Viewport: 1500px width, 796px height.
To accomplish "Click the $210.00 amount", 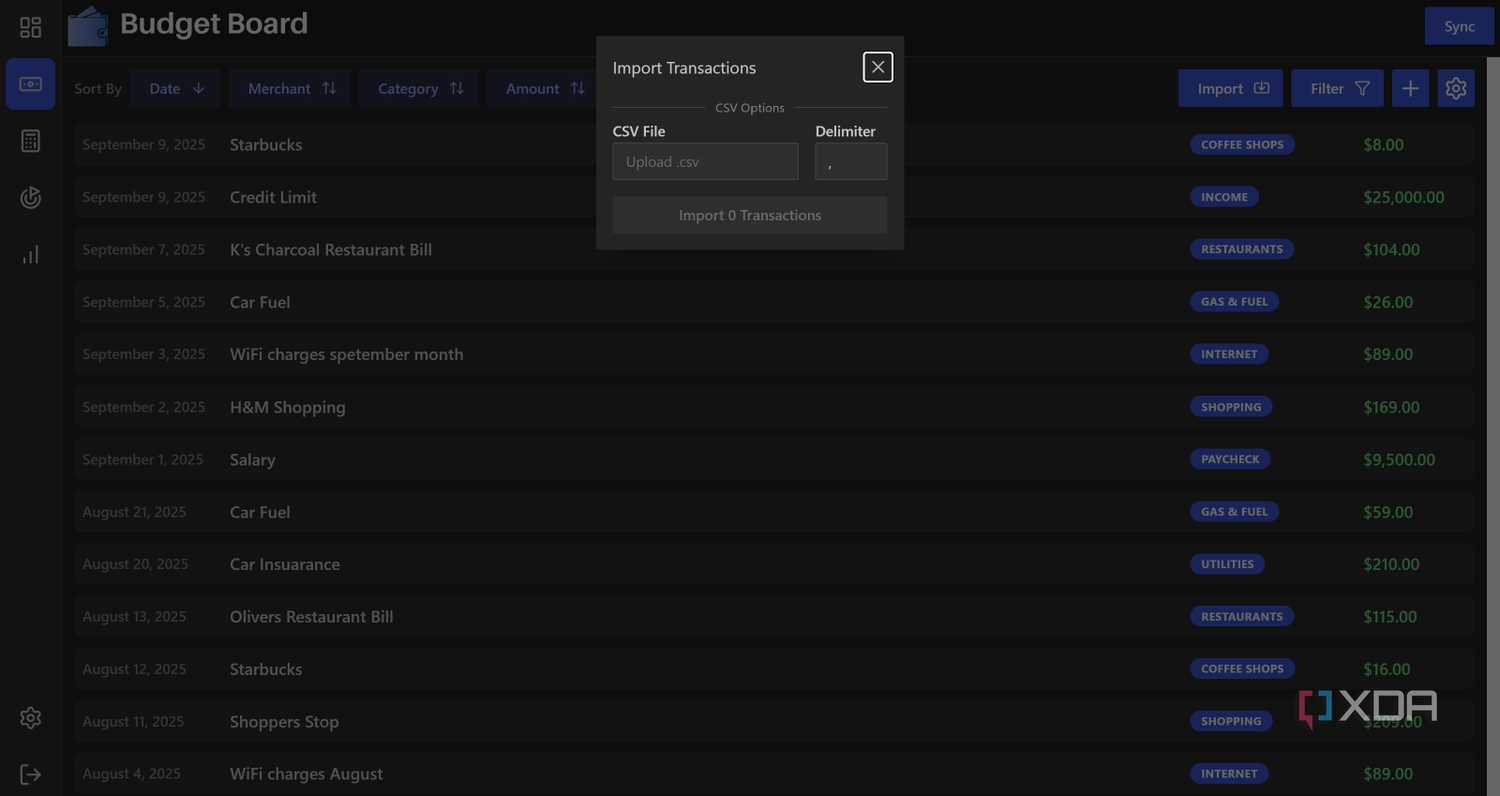I will click(x=1391, y=564).
